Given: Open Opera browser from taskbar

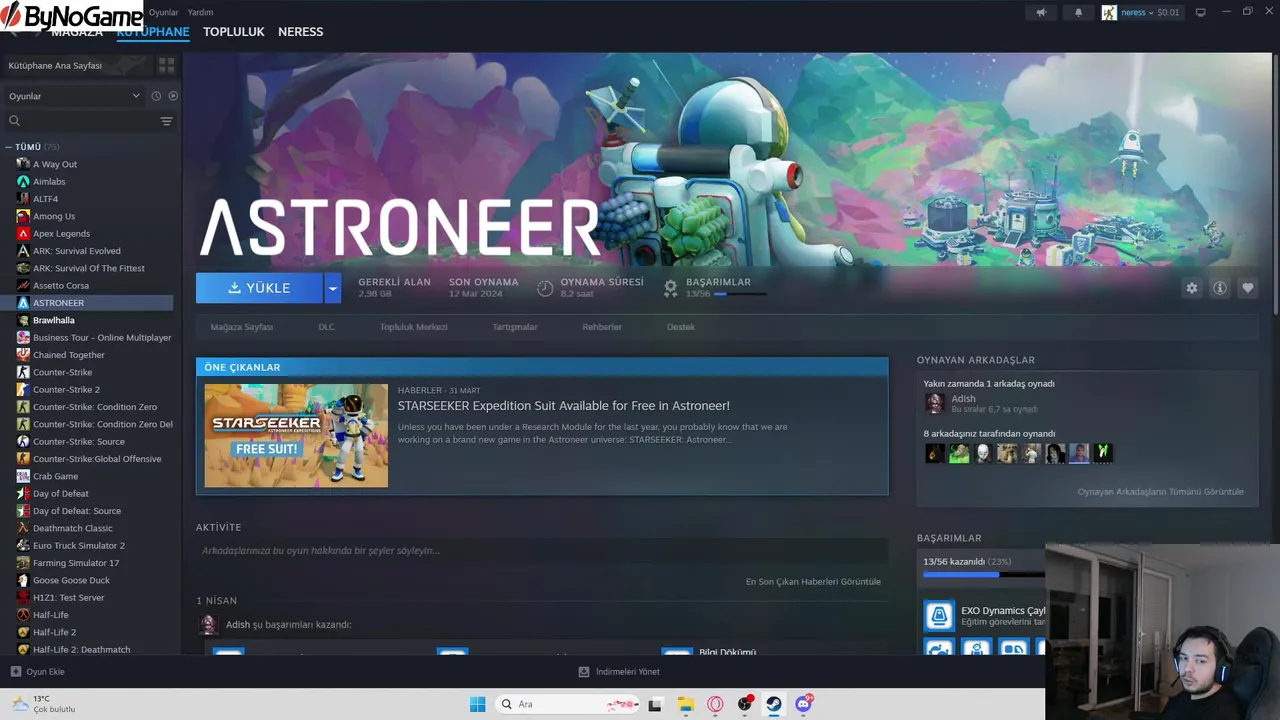Looking at the screenshot, I should 715,704.
